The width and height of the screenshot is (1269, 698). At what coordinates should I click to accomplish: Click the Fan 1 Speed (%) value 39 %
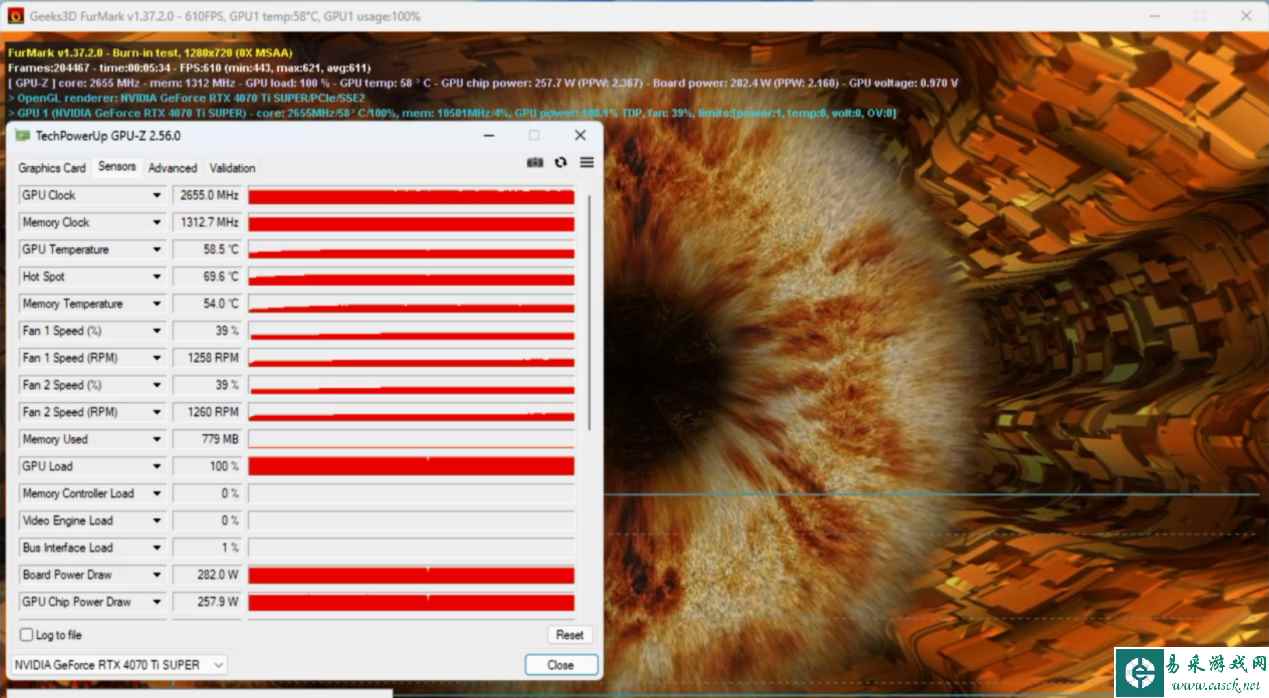[208, 331]
